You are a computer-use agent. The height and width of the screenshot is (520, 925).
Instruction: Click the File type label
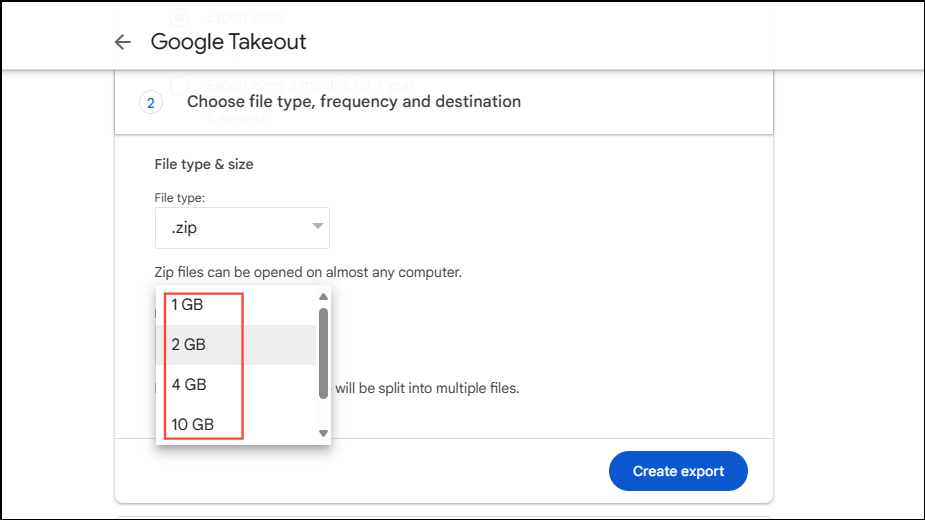[179, 198]
